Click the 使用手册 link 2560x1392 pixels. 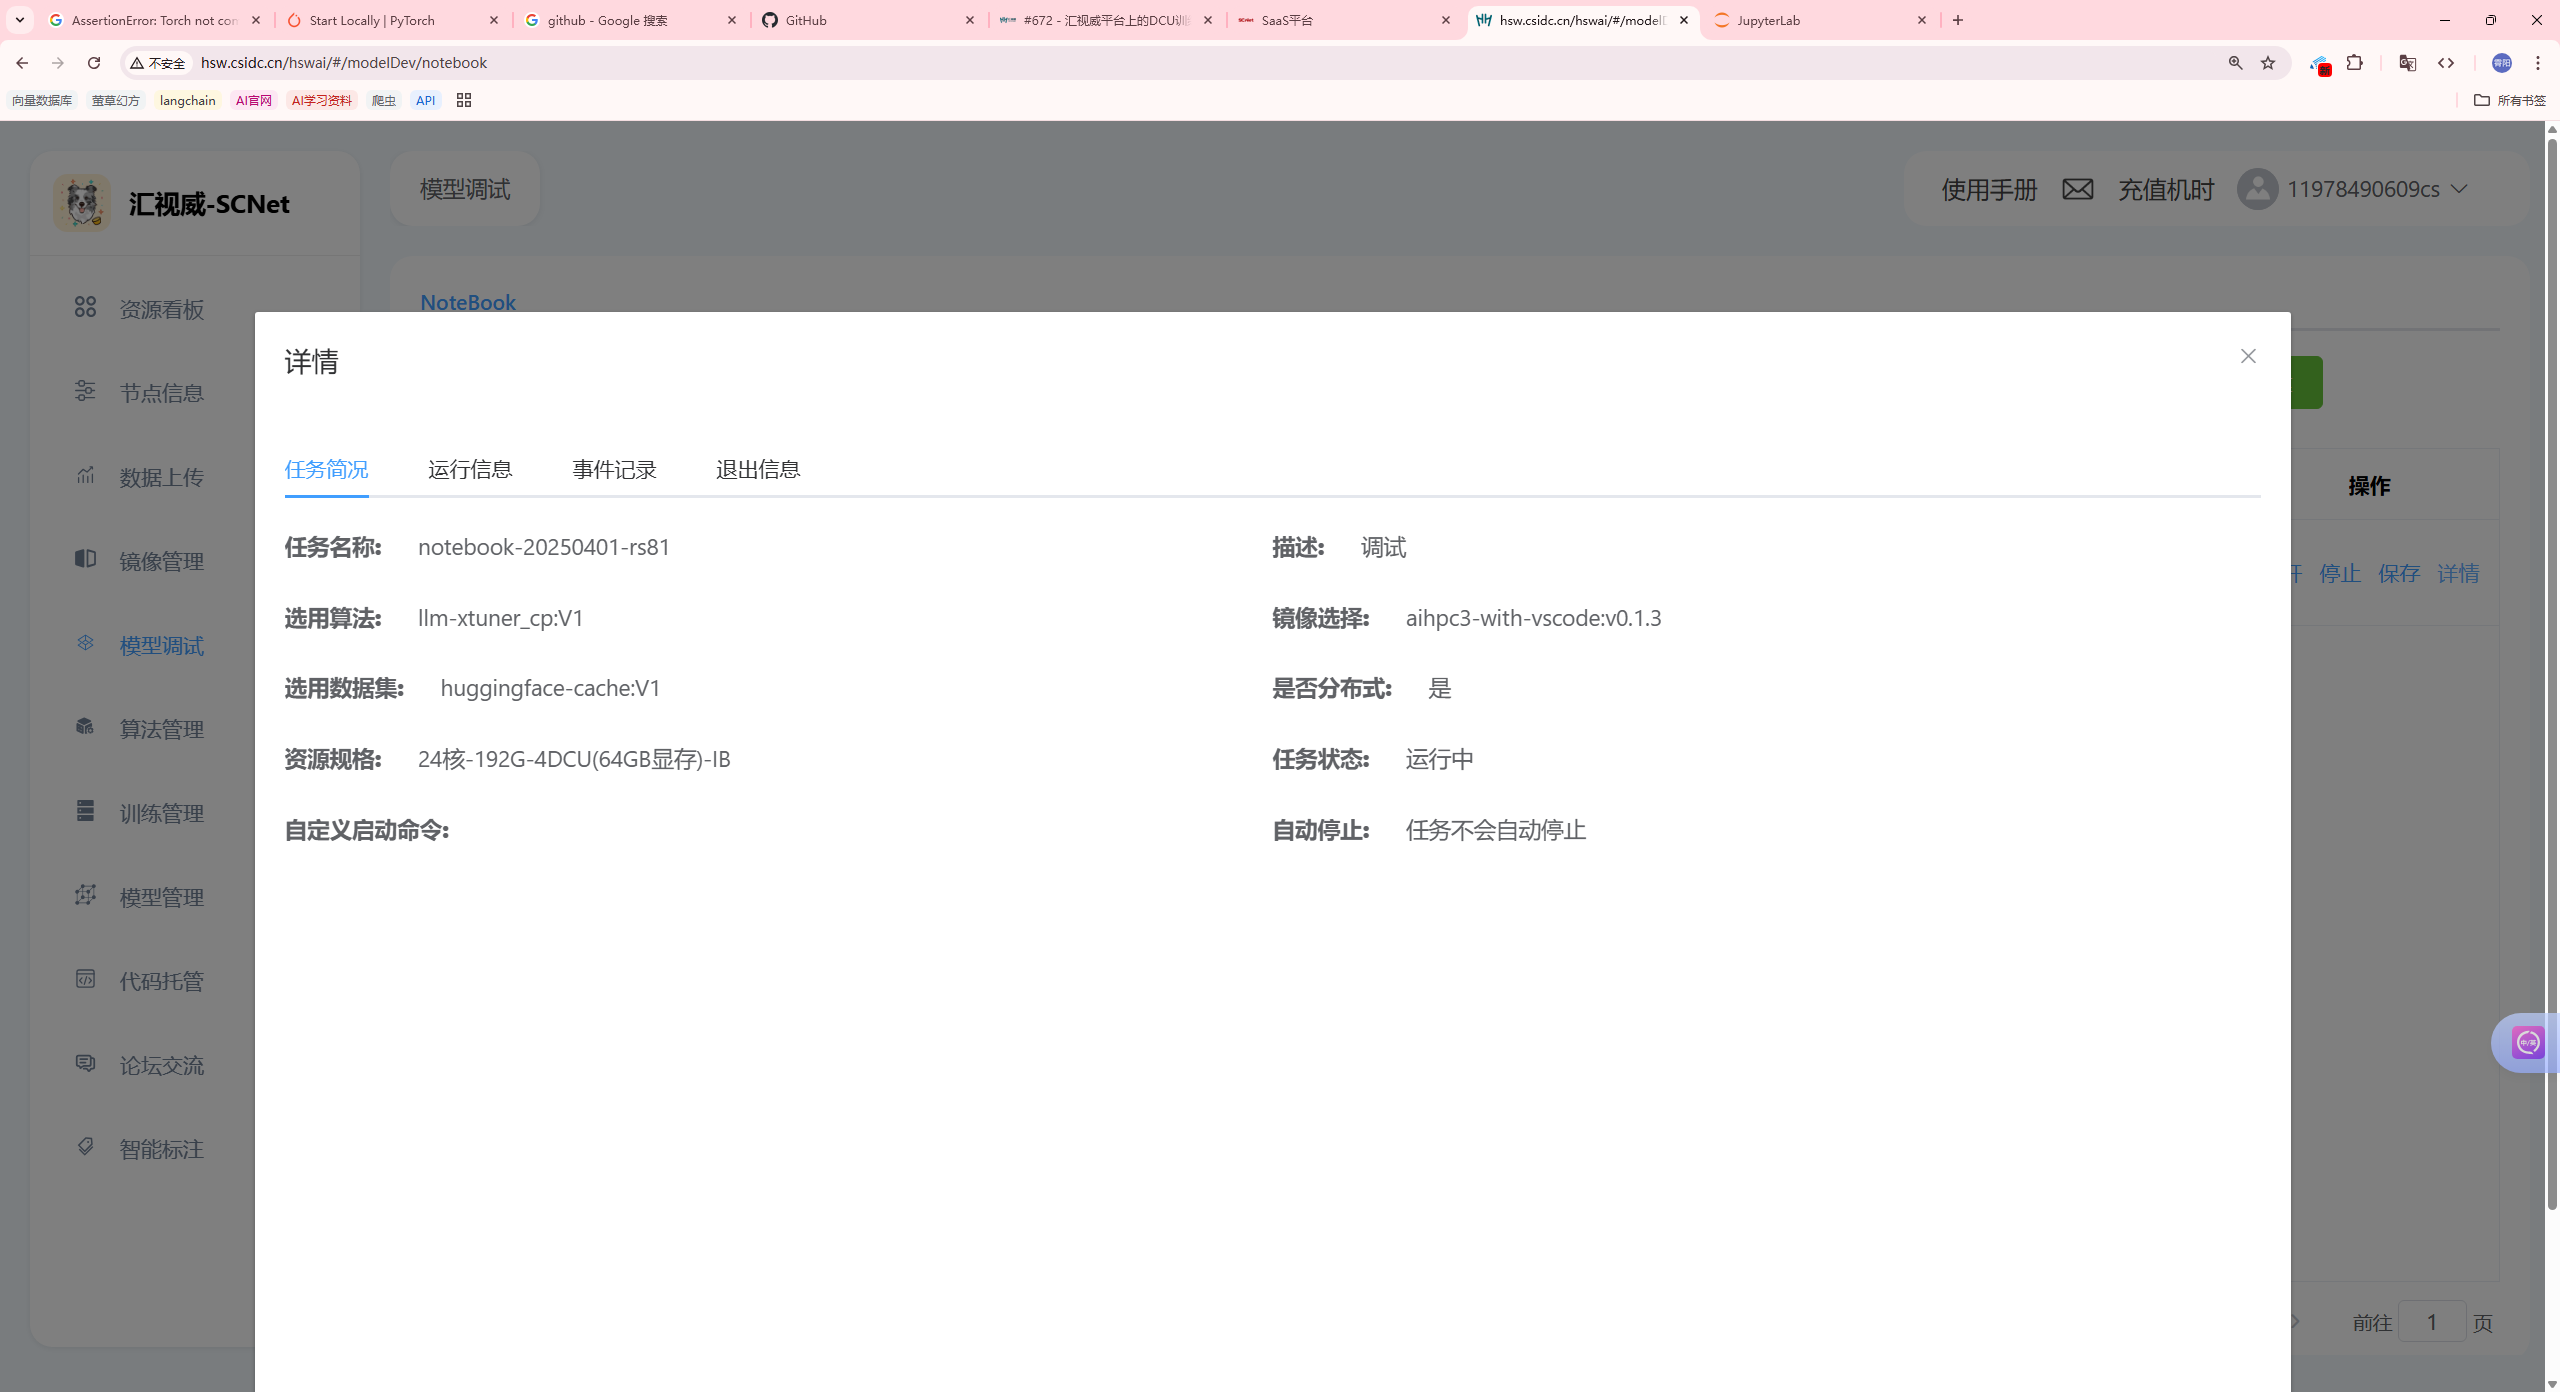[x=1989, y=189]
